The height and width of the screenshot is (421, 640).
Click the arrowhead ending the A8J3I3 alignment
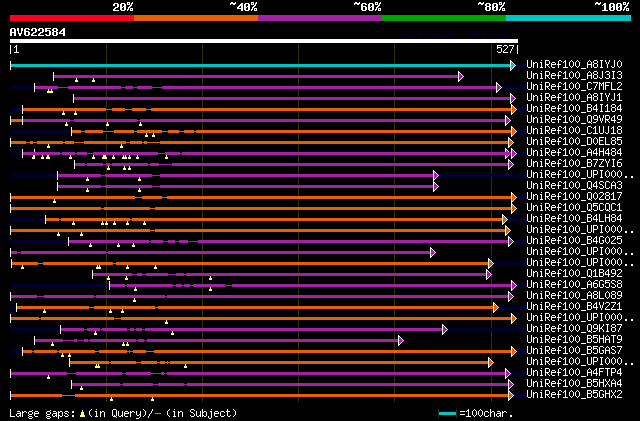[x=461, y=76]
